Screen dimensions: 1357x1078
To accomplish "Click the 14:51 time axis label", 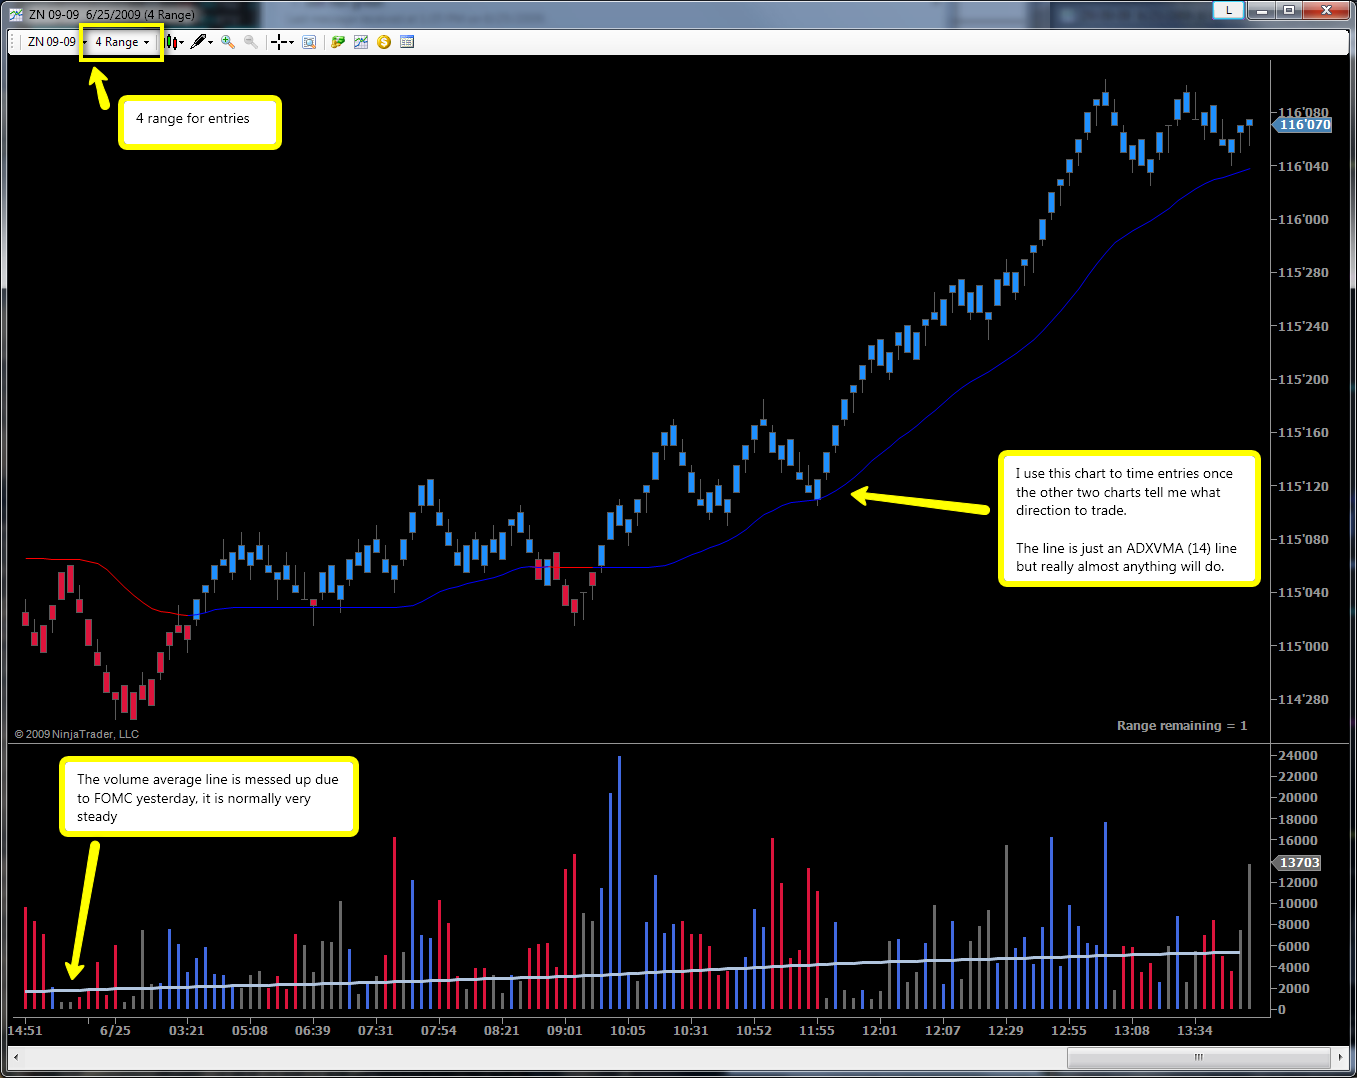I will point(25,1031).
